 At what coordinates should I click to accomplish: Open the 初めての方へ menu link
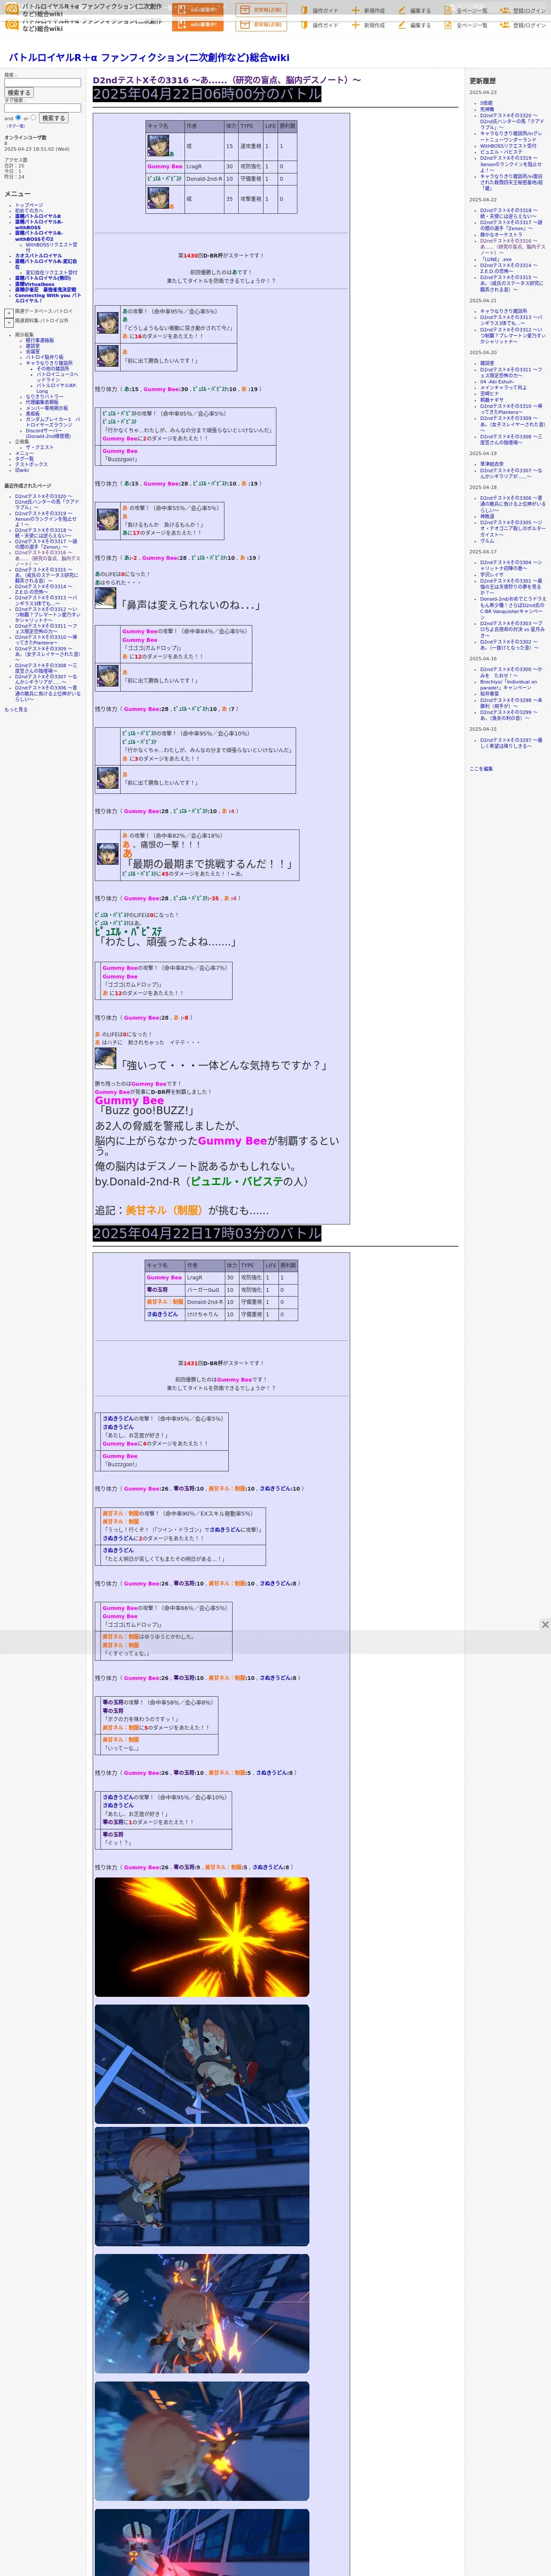point(30,210)
